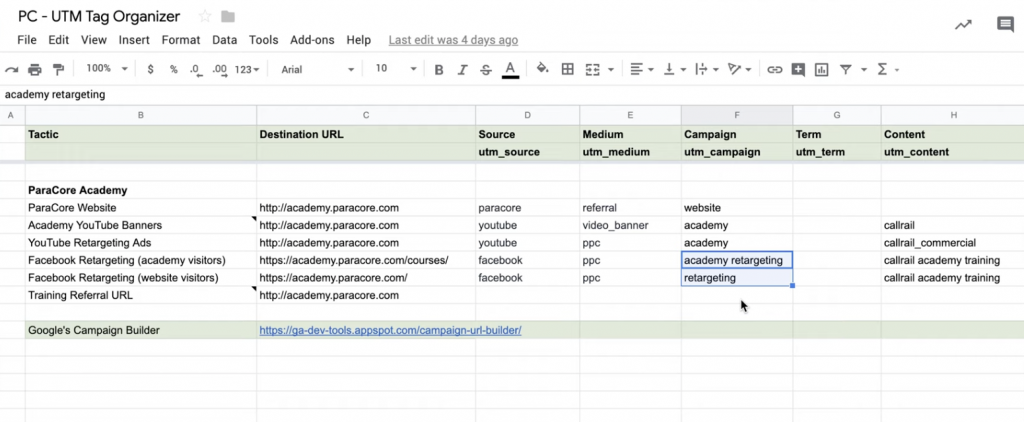Select the 'academy retargeting' campaign cell
This screenshot has height=422, width=1024.
[x=737, y=260]
